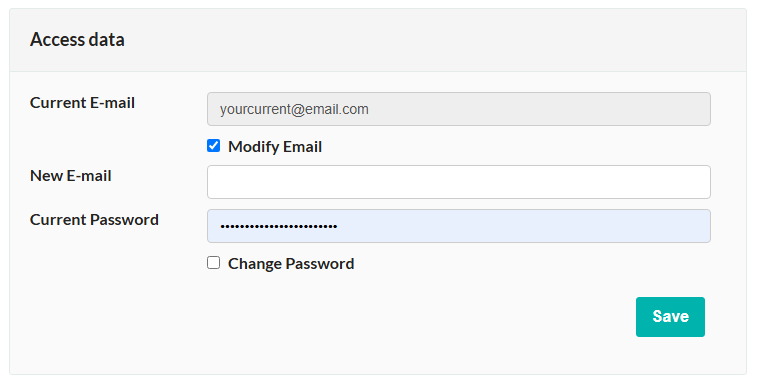Click the disabled Current E-mail field

[459, 109]
